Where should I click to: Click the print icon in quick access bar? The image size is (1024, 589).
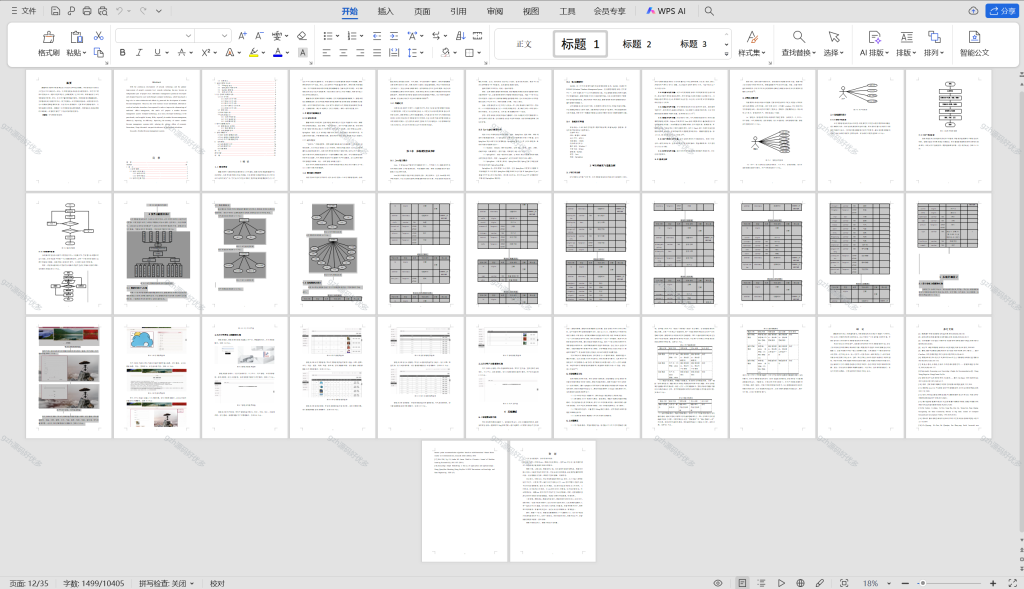pyautogui.click(x=87, y=11)
